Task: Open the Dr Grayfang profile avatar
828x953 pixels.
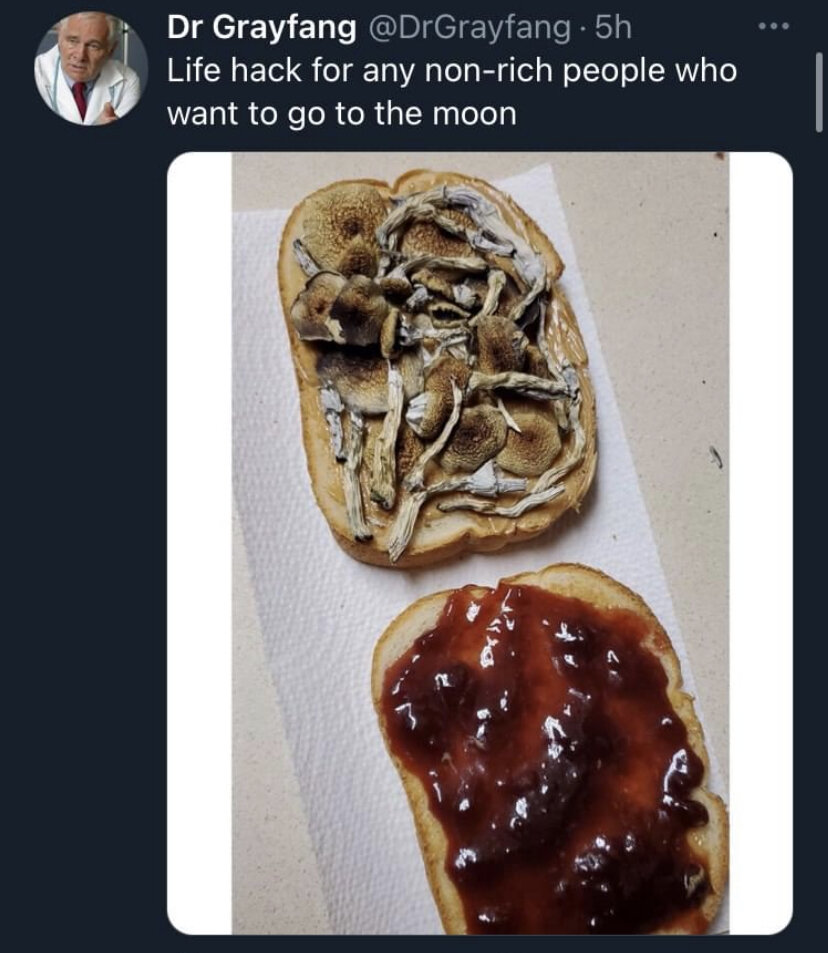Action: (90, 69)
